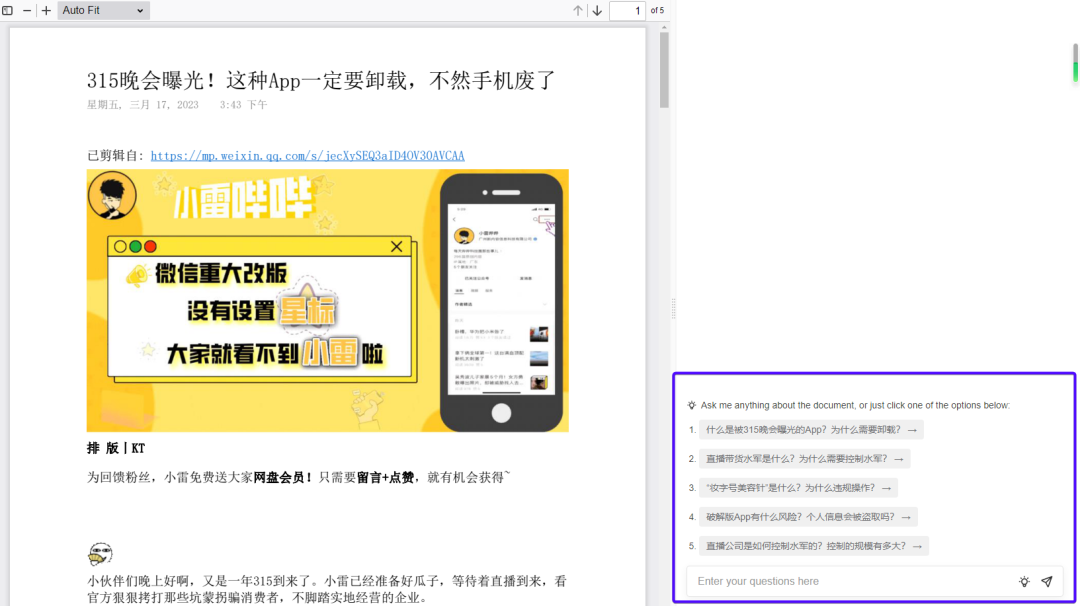This screenshot has height=606, width=1080.
Task: Go to previous page with up arrow icon
Action: point(577,10)
